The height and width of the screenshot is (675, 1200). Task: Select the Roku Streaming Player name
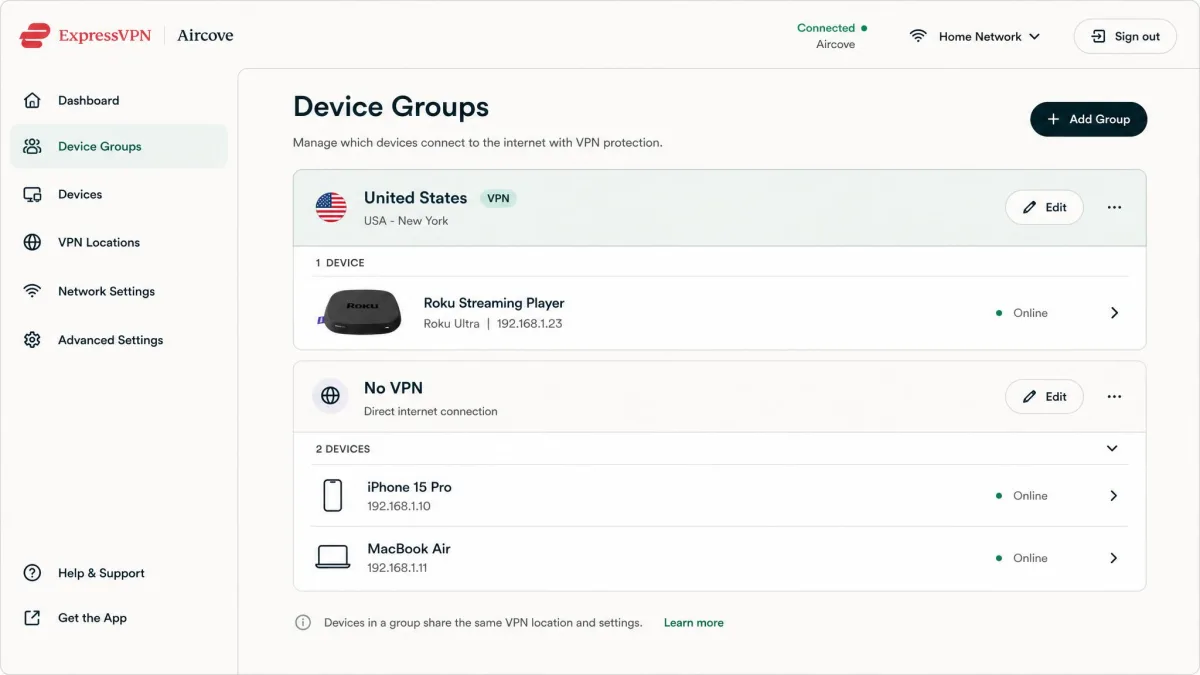494,303
